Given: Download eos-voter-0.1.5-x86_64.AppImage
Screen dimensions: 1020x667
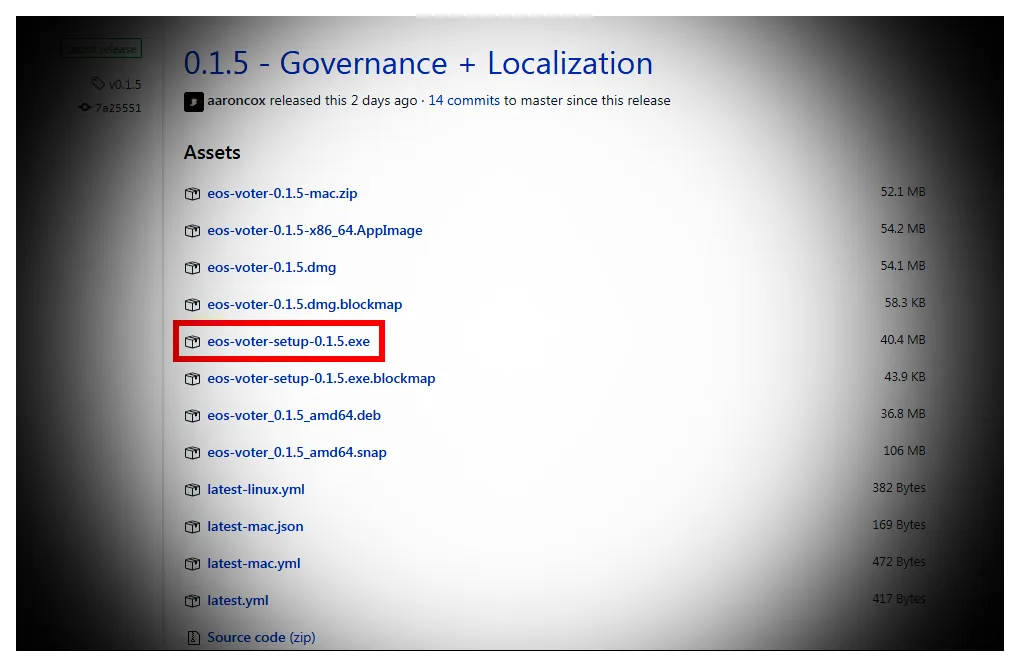Looking at the screenshot, I should 315,230.
